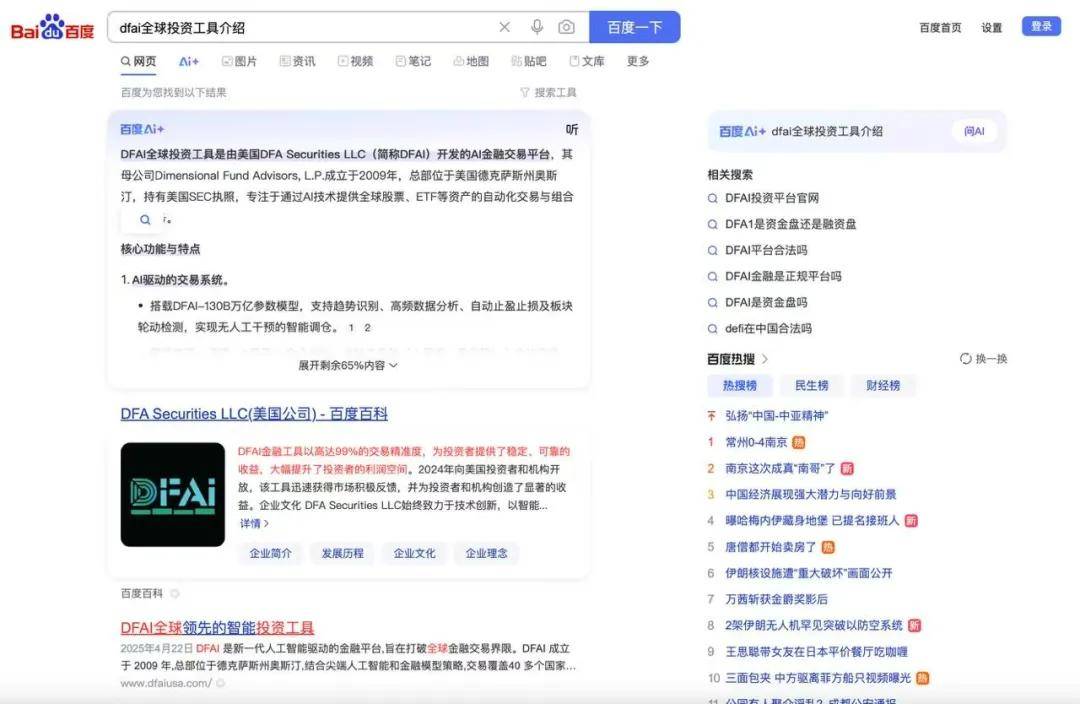This screenshot has height=704, width=1080.
Task: Select the 民生榜 tab
Action: 811,385
